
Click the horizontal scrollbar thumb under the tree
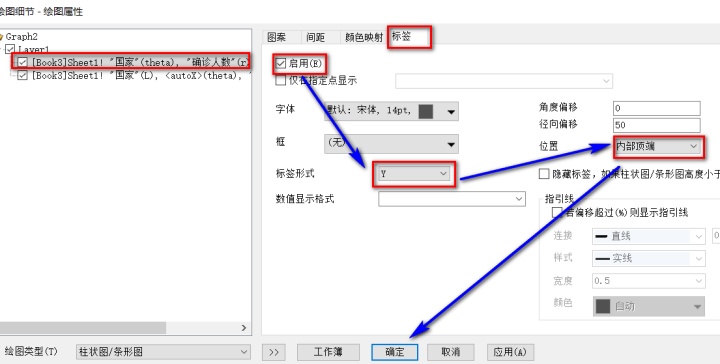point(83,328)
